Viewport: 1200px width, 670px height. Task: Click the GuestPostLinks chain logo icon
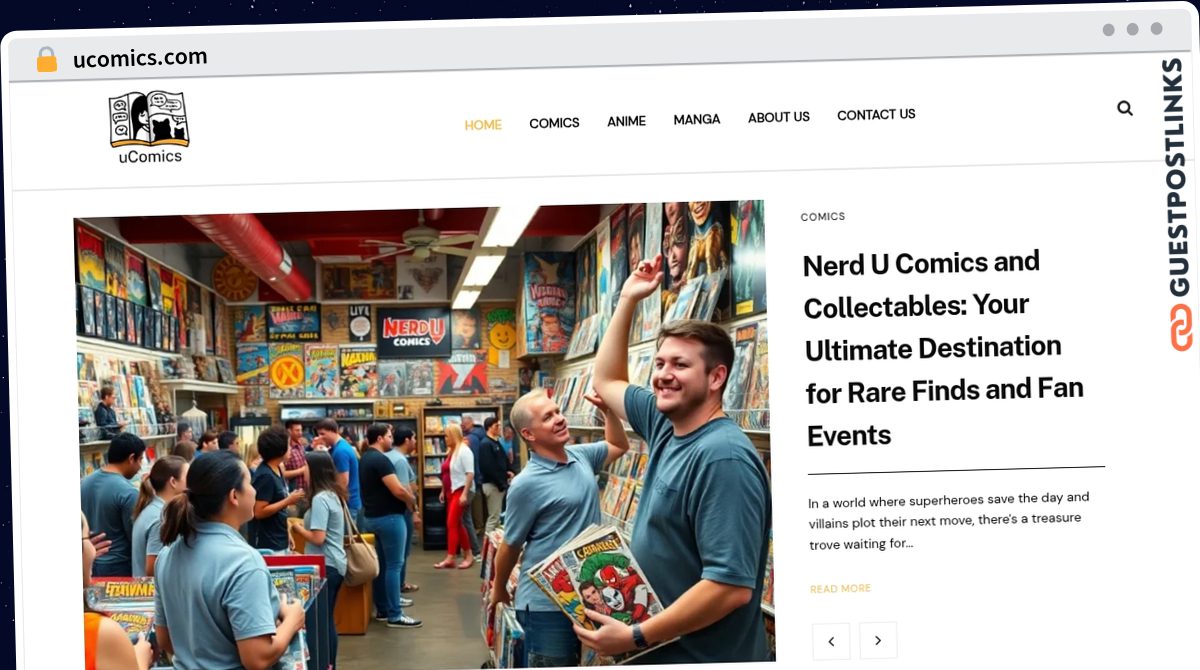pos(1181,328)
